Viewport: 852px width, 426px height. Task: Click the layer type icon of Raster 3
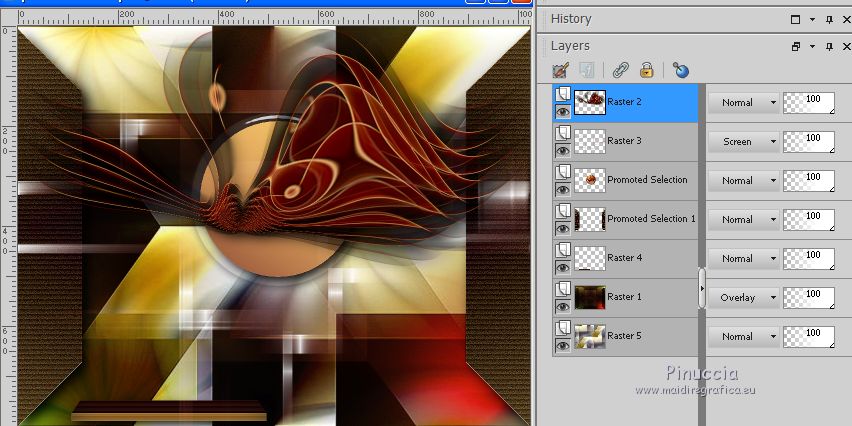pos(563,133)
